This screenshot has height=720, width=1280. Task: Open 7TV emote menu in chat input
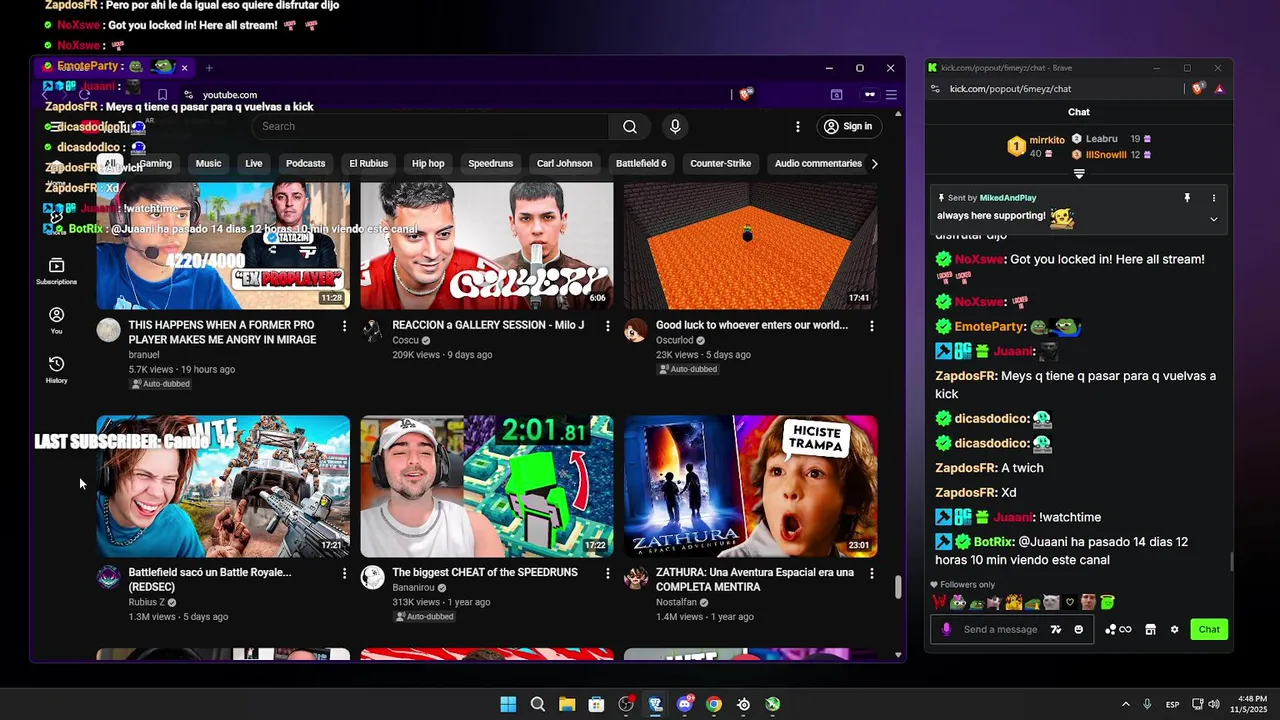pos(1055,630)
